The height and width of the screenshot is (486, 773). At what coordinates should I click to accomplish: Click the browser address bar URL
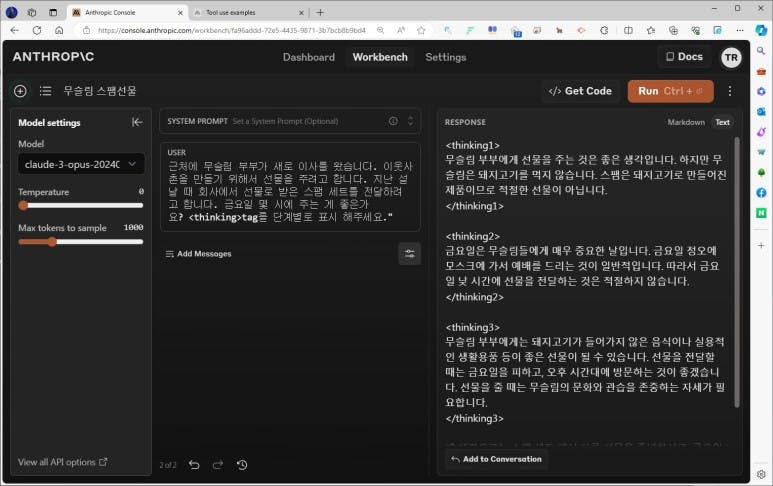(232, 31)
